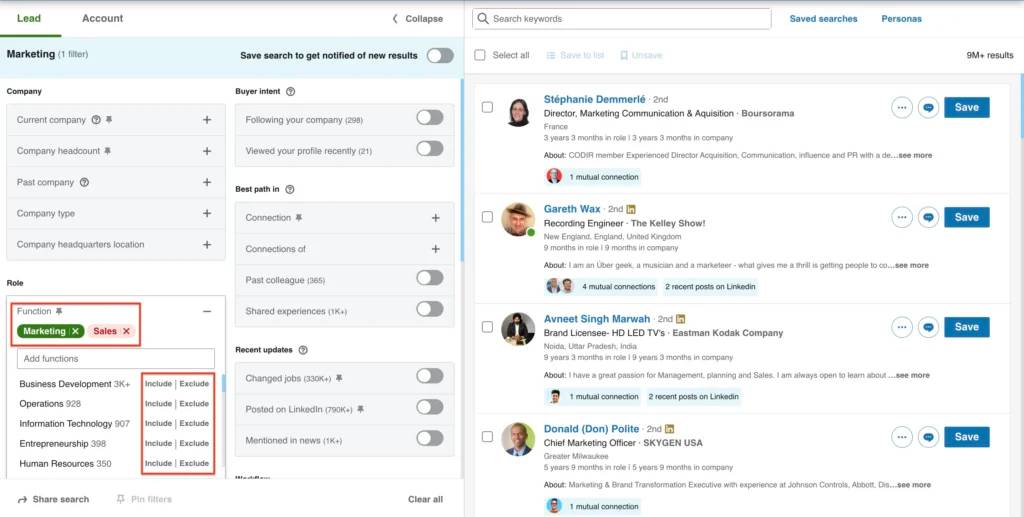Save Stéphanie Demmerlé as a lead
1024x517 pixels.
point(966,107)
